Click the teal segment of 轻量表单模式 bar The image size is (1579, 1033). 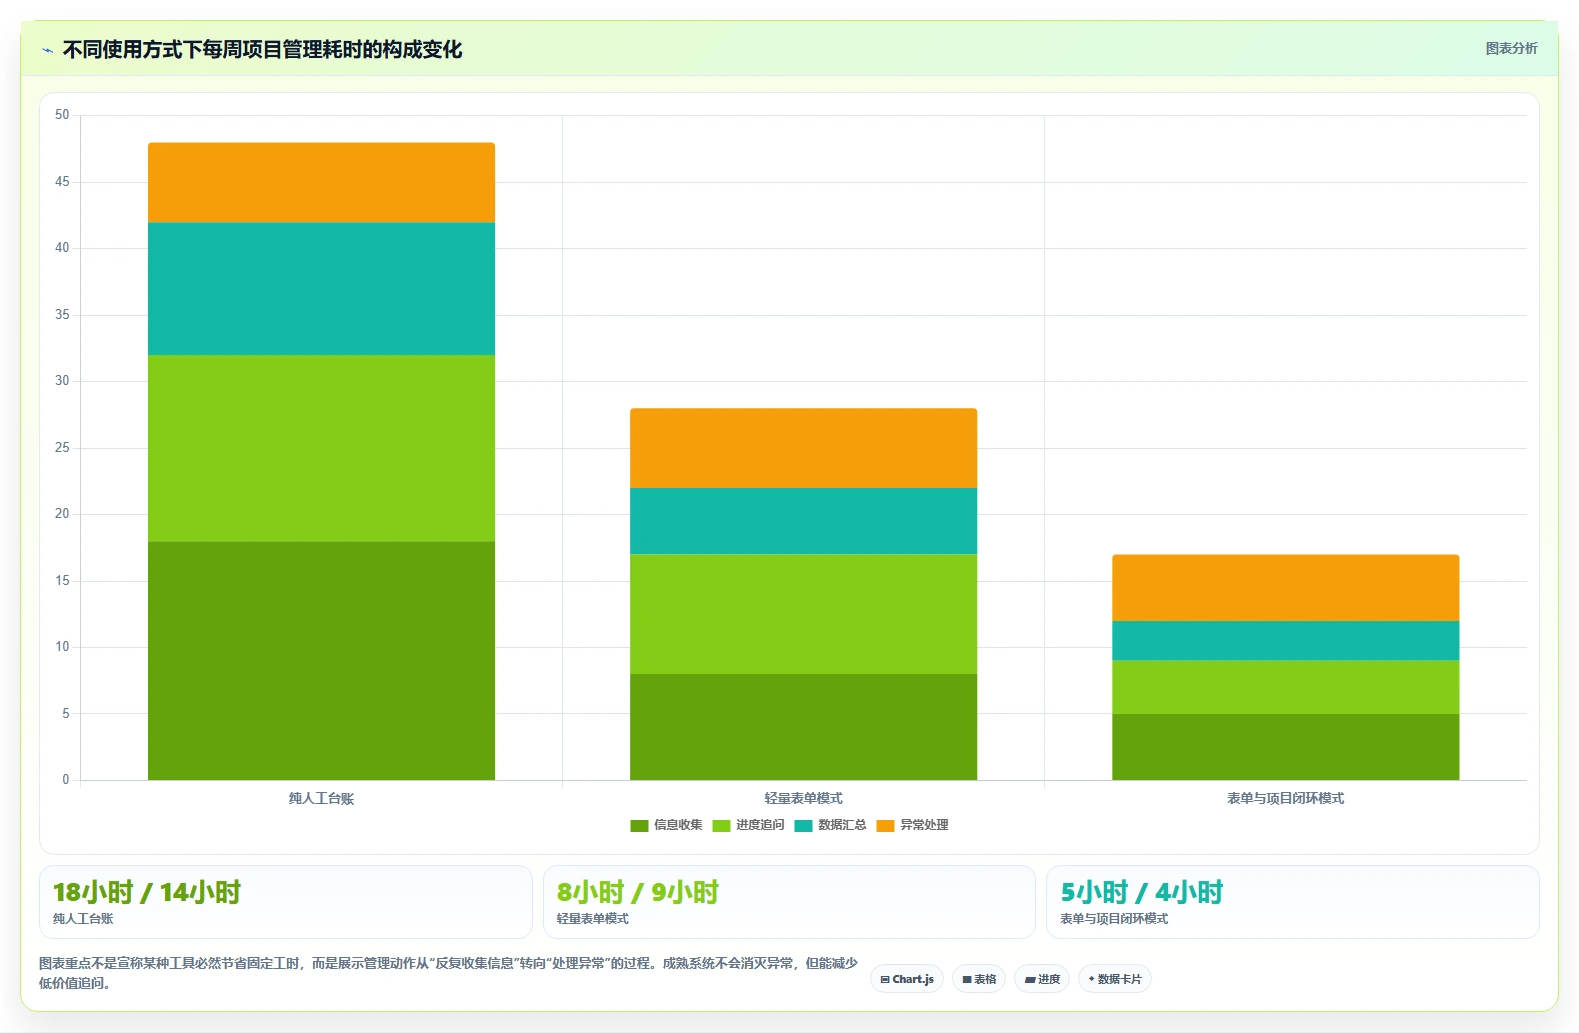(803, 521)
